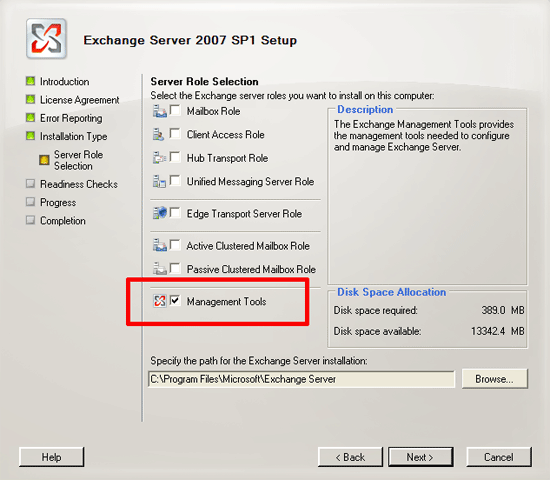The width and height of the screenshot is (550, 480).
Task: Click the green Introduction step indicator
Action: click(31, 81)
